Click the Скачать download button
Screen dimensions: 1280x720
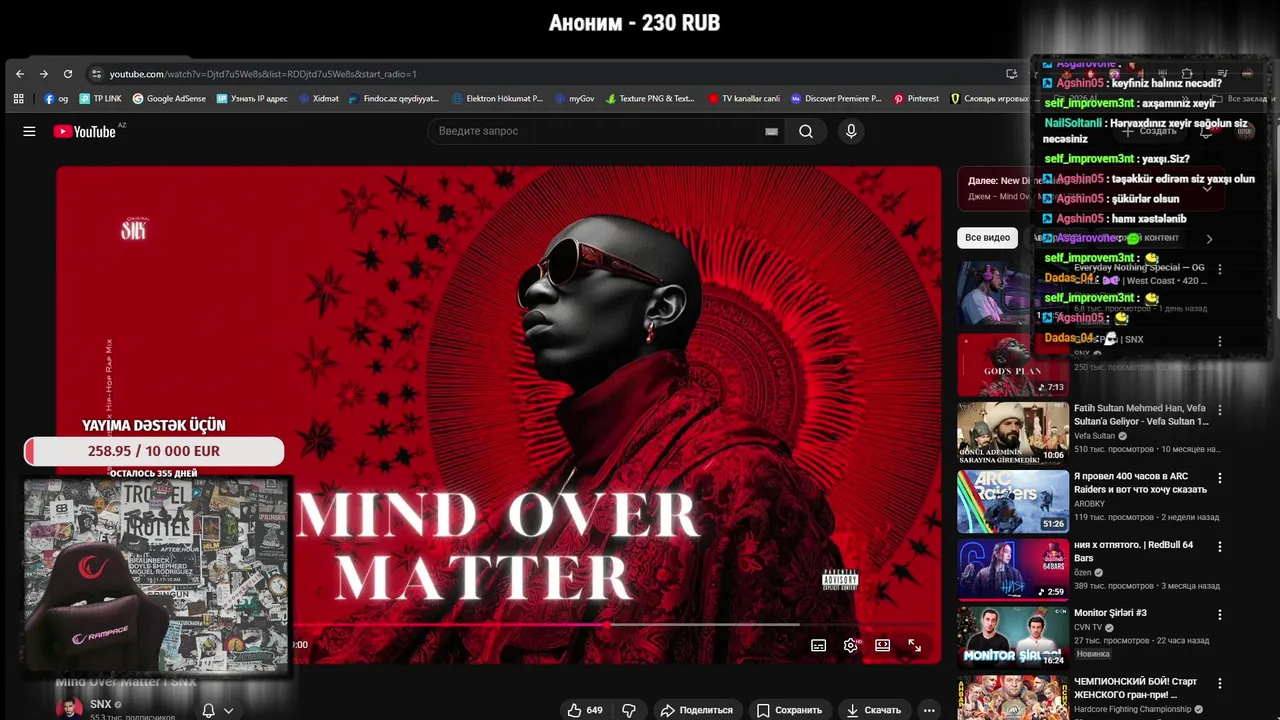pos(873,710)
